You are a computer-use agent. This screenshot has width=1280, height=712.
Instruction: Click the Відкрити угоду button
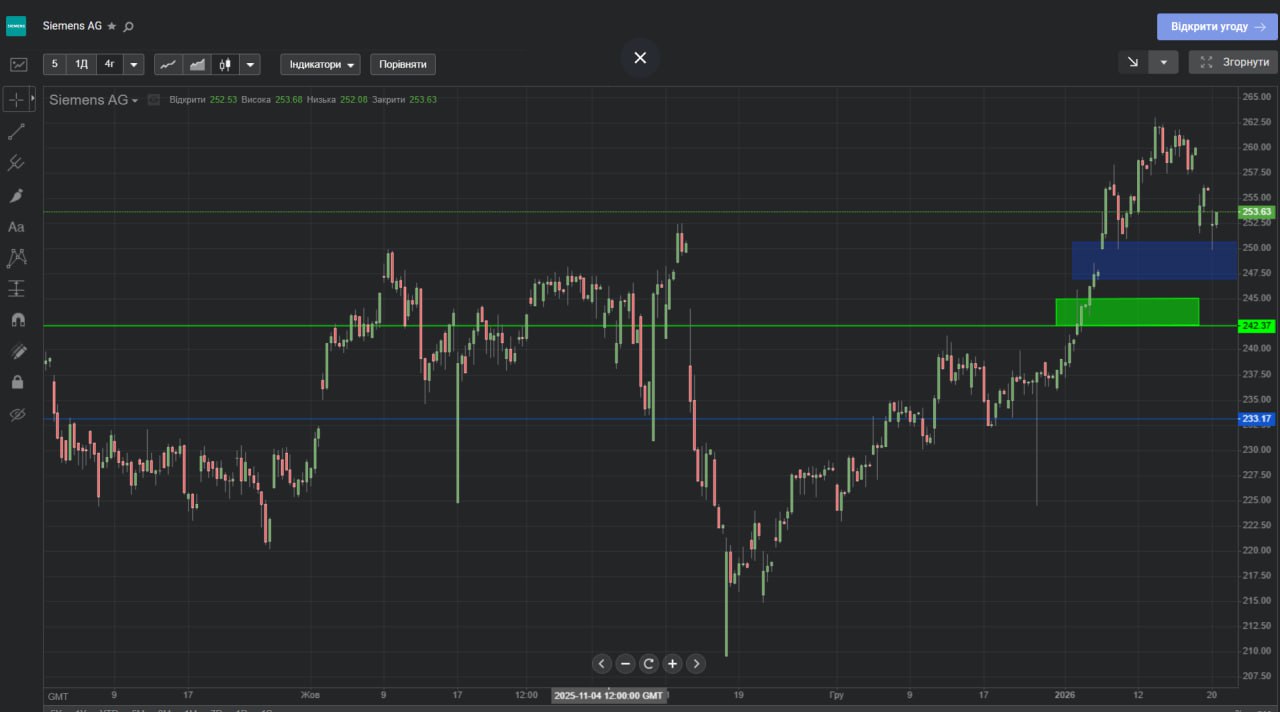[1216, 27]
